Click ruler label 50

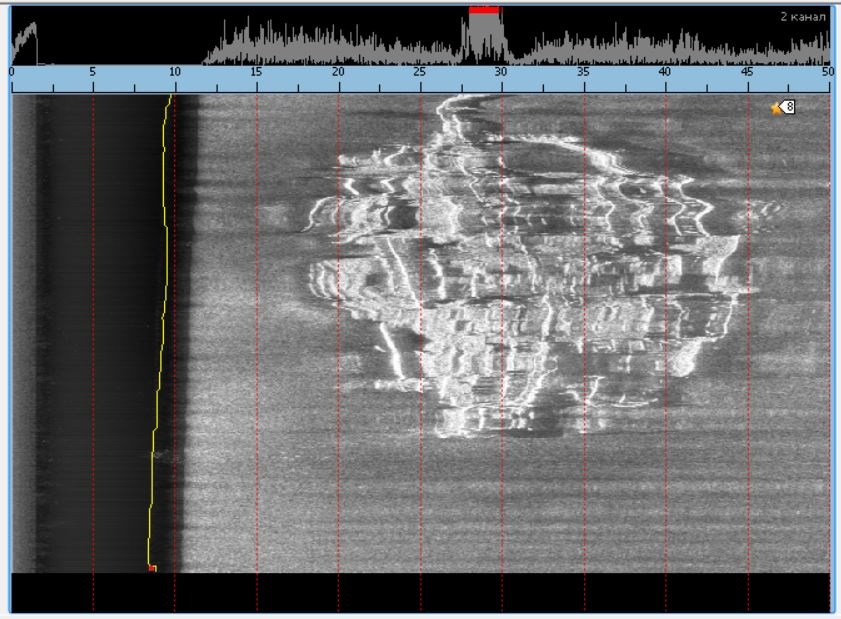828,72
